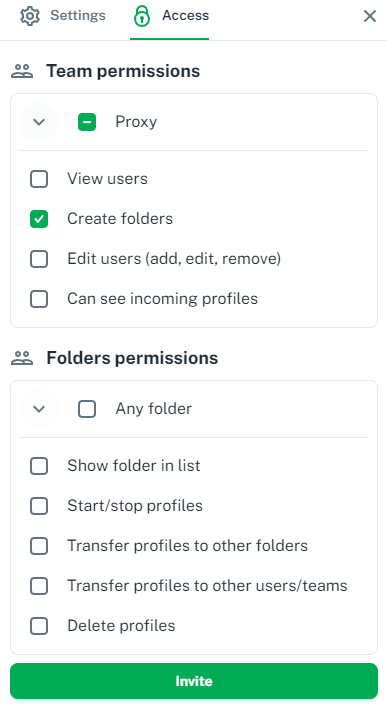Collapse the Any folder group chevron
Viewport: 387px width, 705px height.
click(x=39, y=409)
